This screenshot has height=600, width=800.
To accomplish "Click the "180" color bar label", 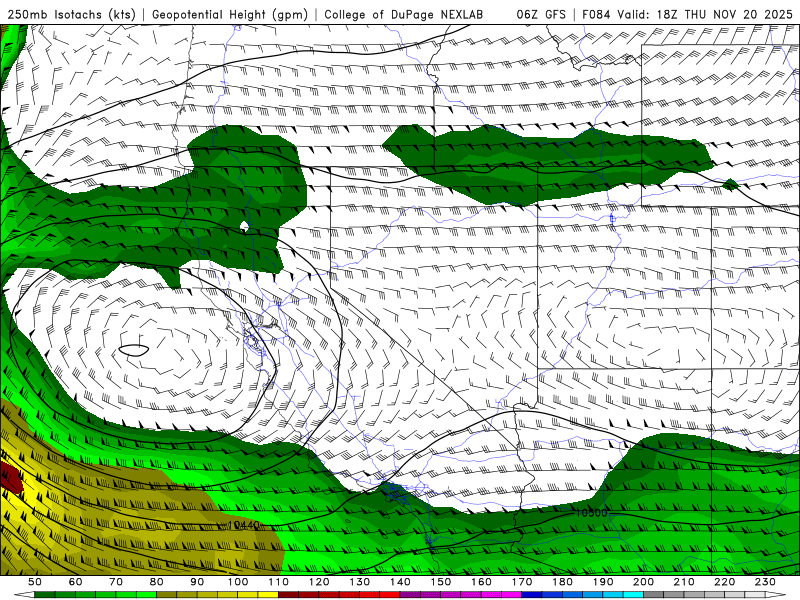I will [x=562, y=582].
